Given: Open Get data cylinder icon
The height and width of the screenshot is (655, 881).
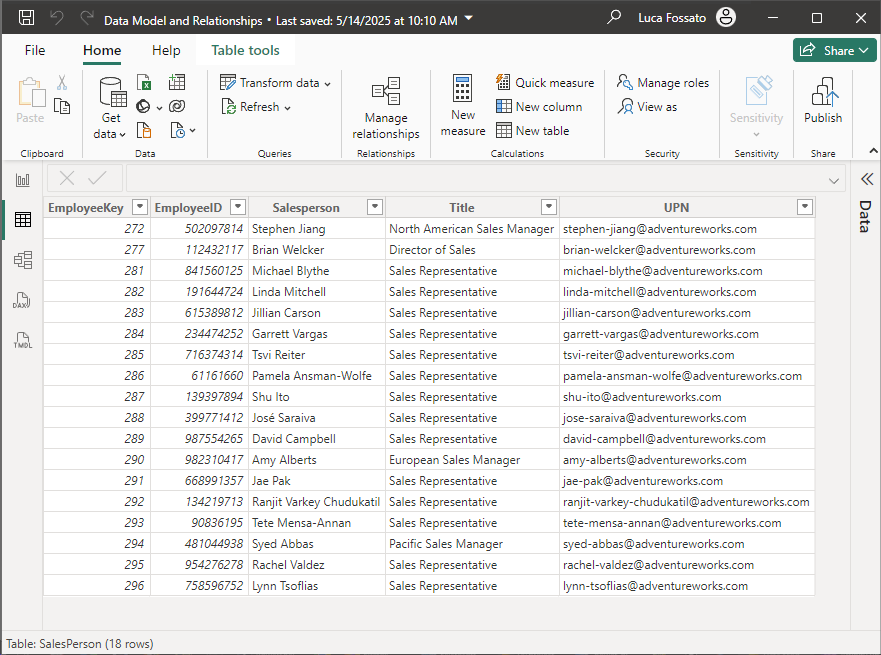Looking at the screenshot, I should (x=112, y=92).
